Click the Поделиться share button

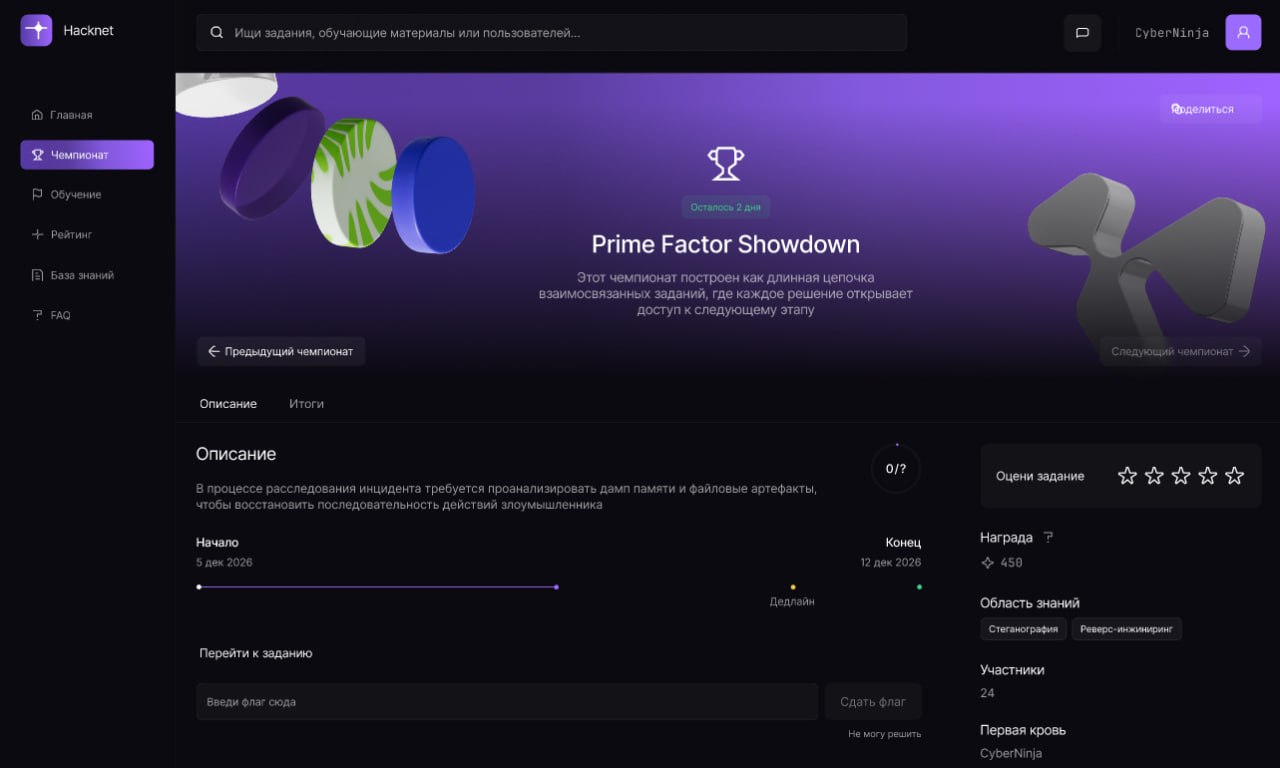pyautogui.click(x=1210, y=109)
